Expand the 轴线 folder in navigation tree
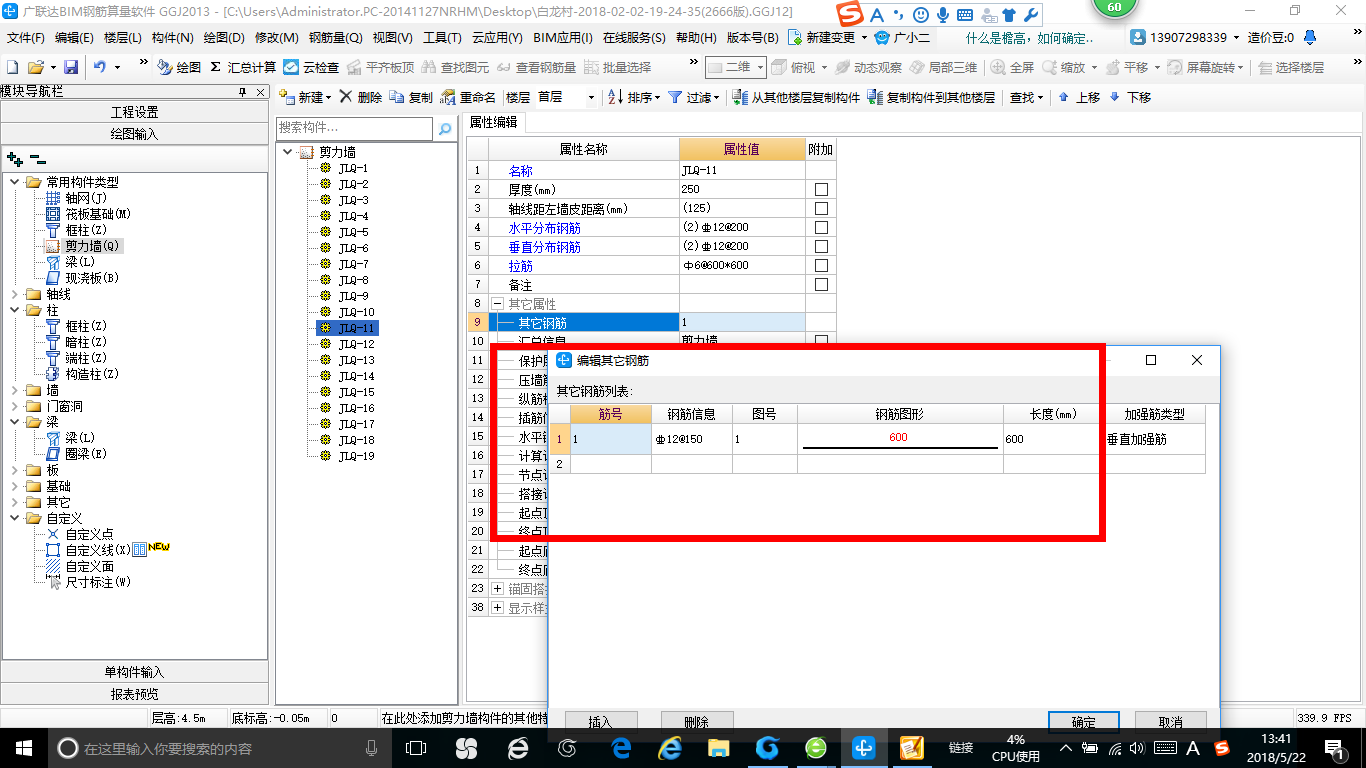 (14, 294)
